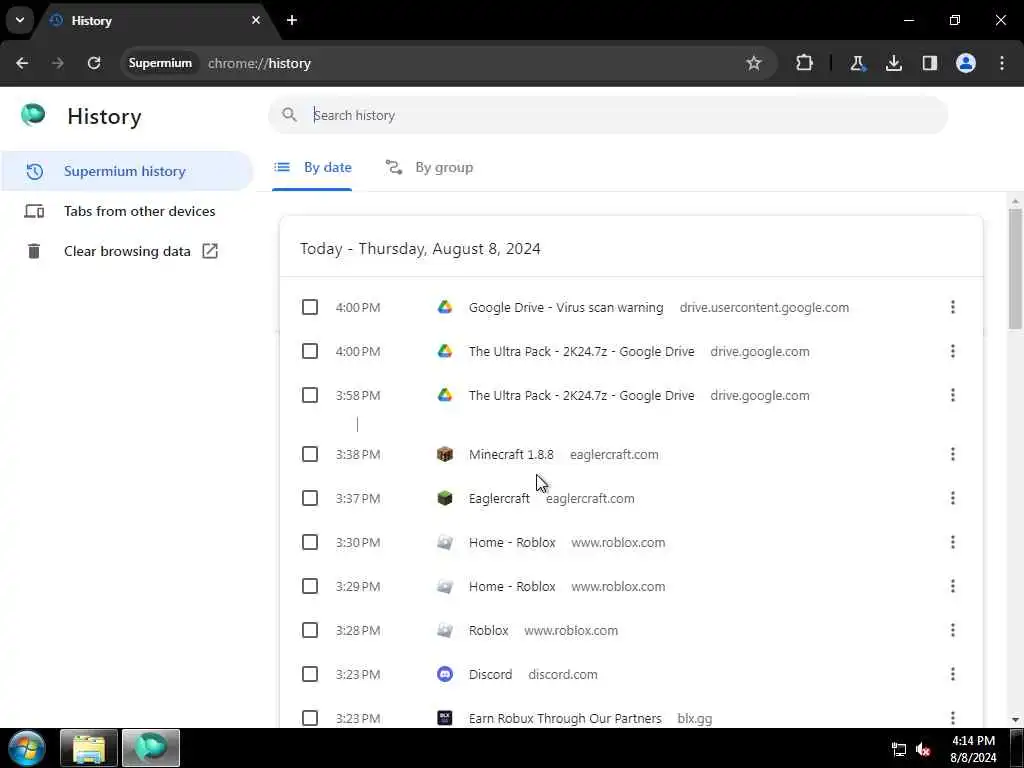Image resolution: width=1024 pixels, height=768 pixels.
Task: Check the 3:58 PM Ultra Pack entry checkbox
Action: coord(310,395)
